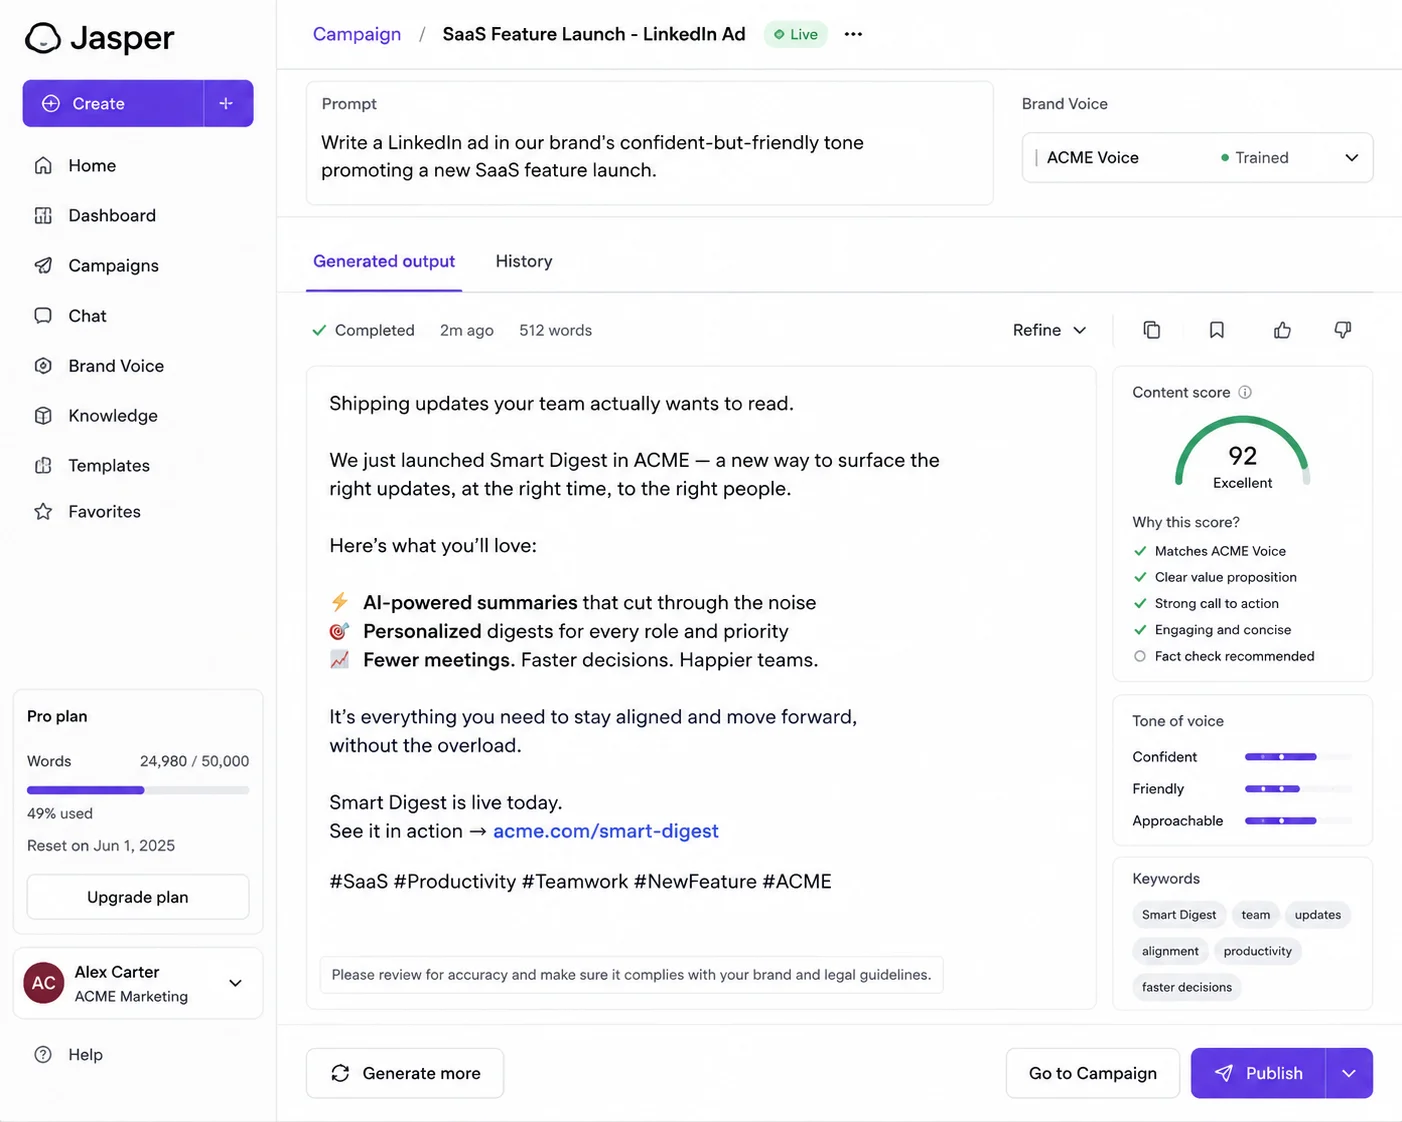Click the Trained status indicator

[1255, 158]
